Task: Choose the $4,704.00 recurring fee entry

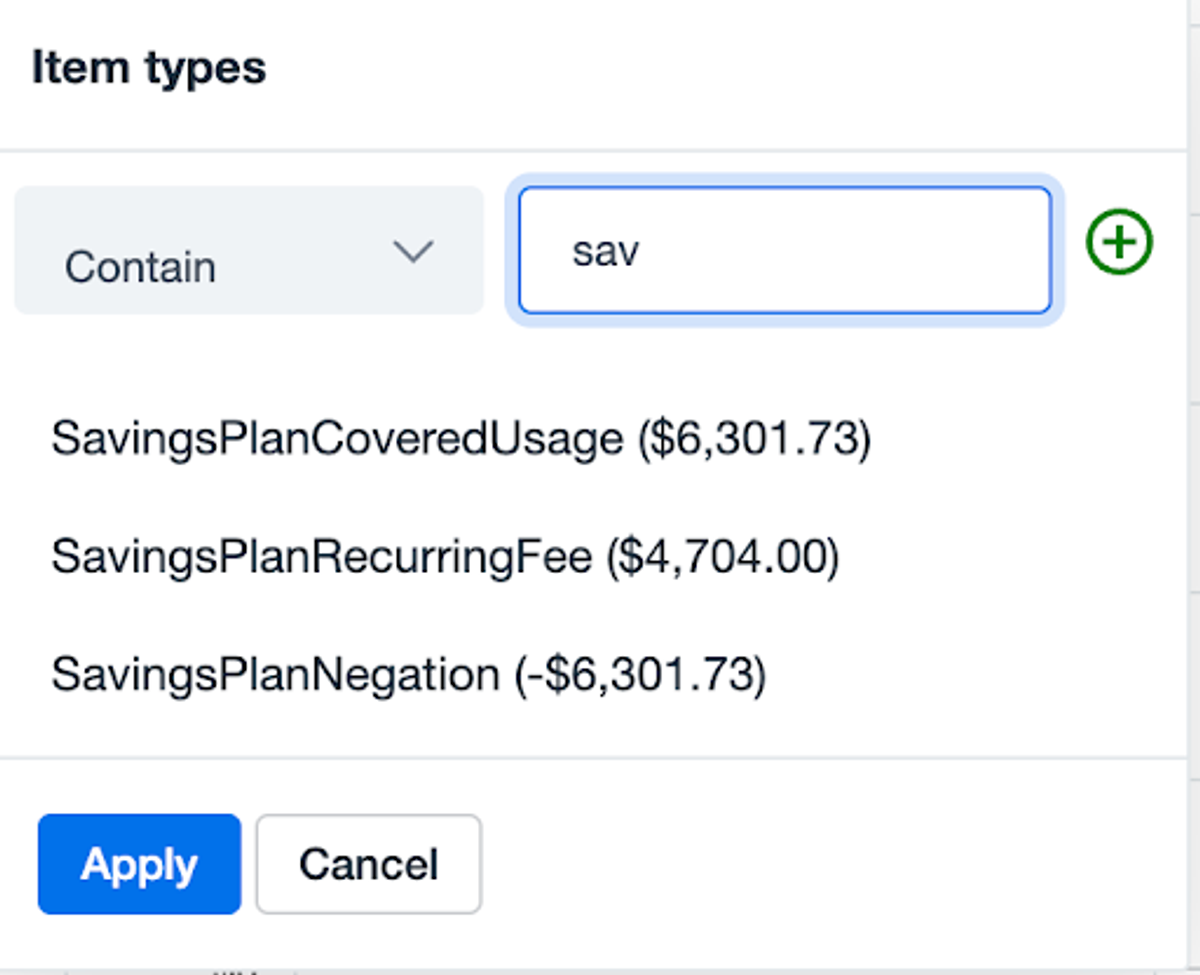Action: pyautogui.click(x=445, y=557)
